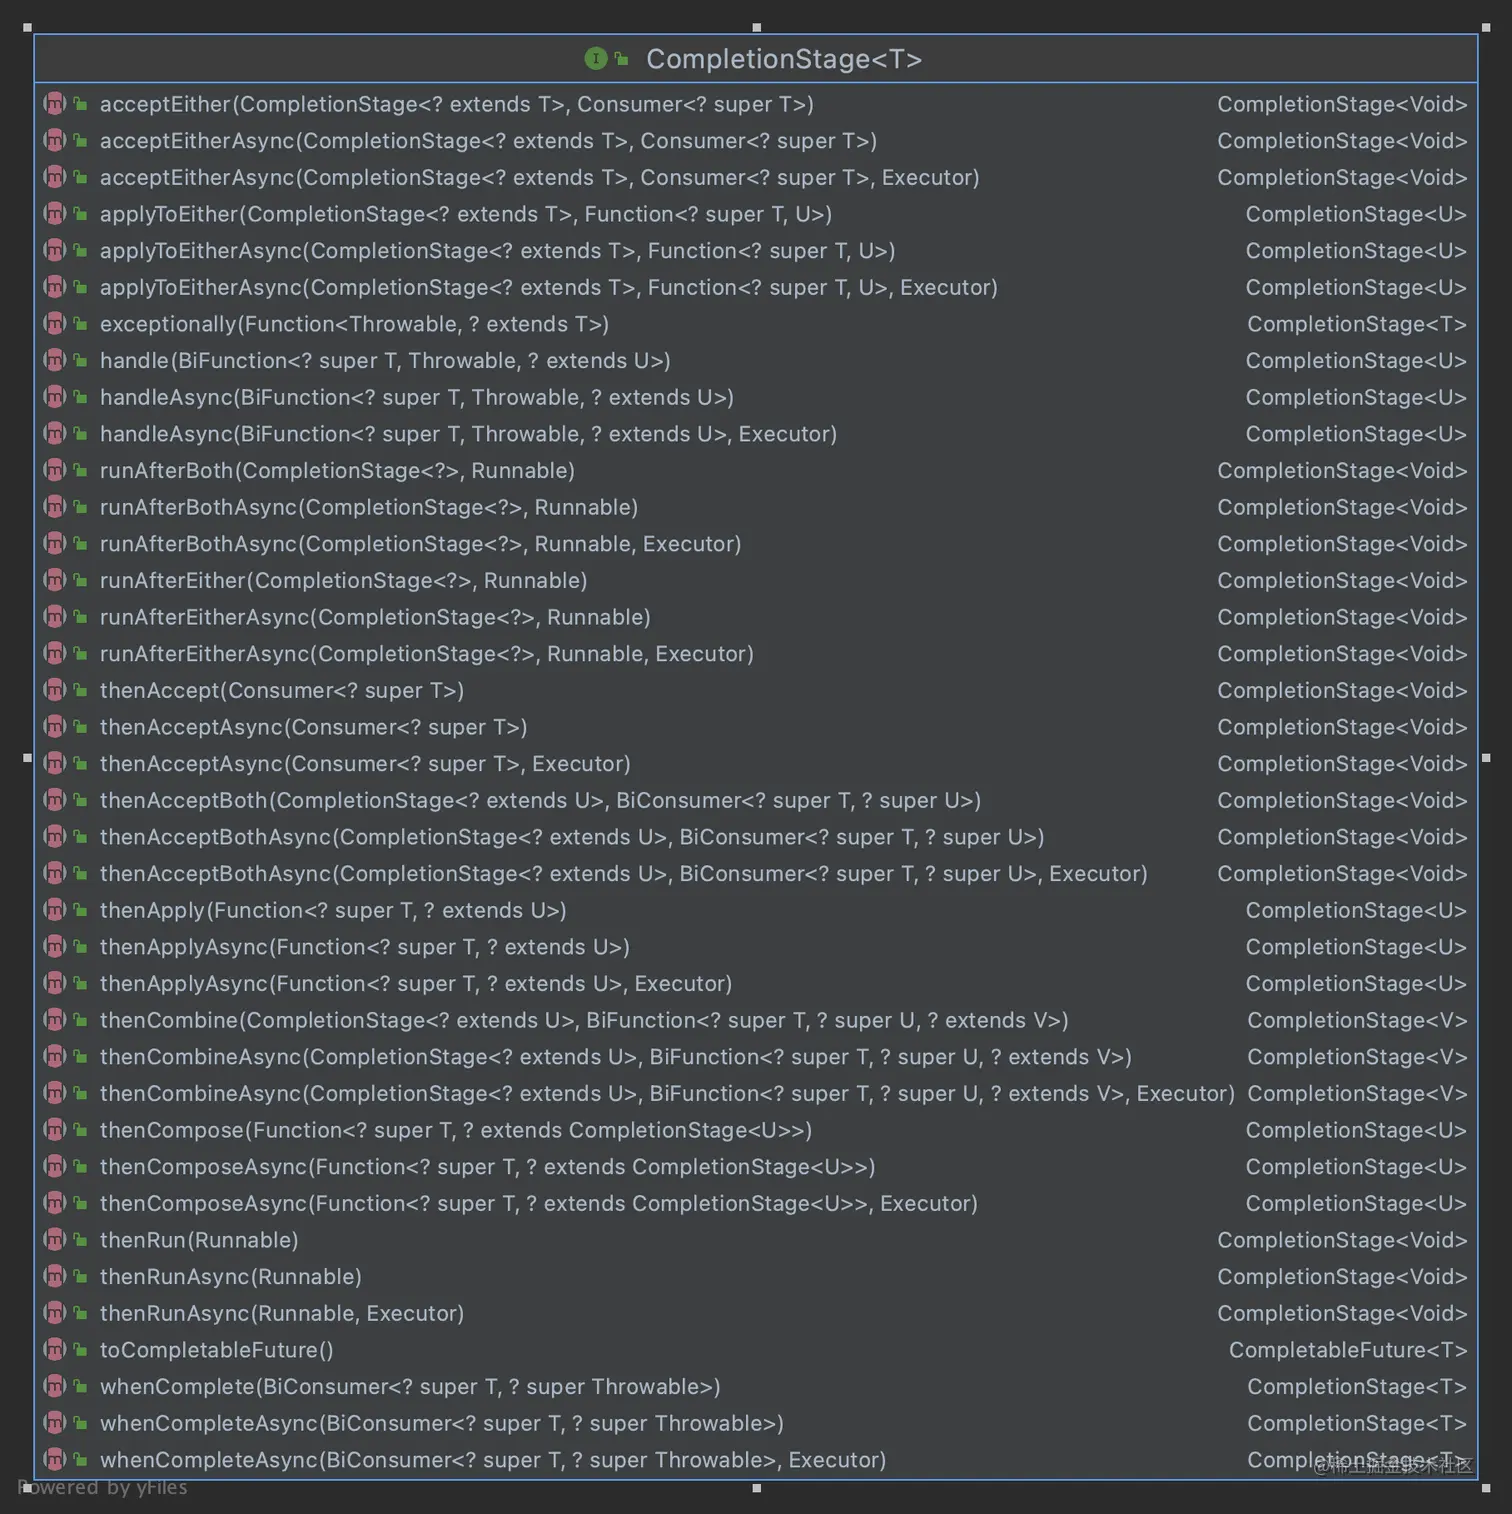Image resolution: width=1512 pixels, height=1514 pixels.
Task: Click the public visibility icon beside thenCompose
Action: pyautogui.click(x=81, y=1131)
